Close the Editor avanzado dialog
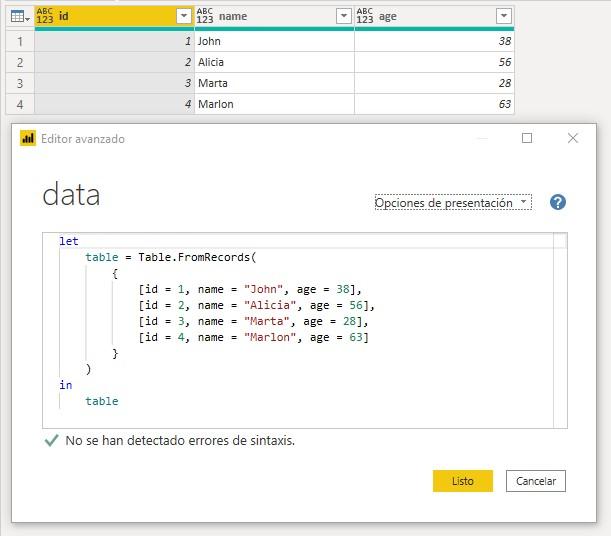 point(573,138)
